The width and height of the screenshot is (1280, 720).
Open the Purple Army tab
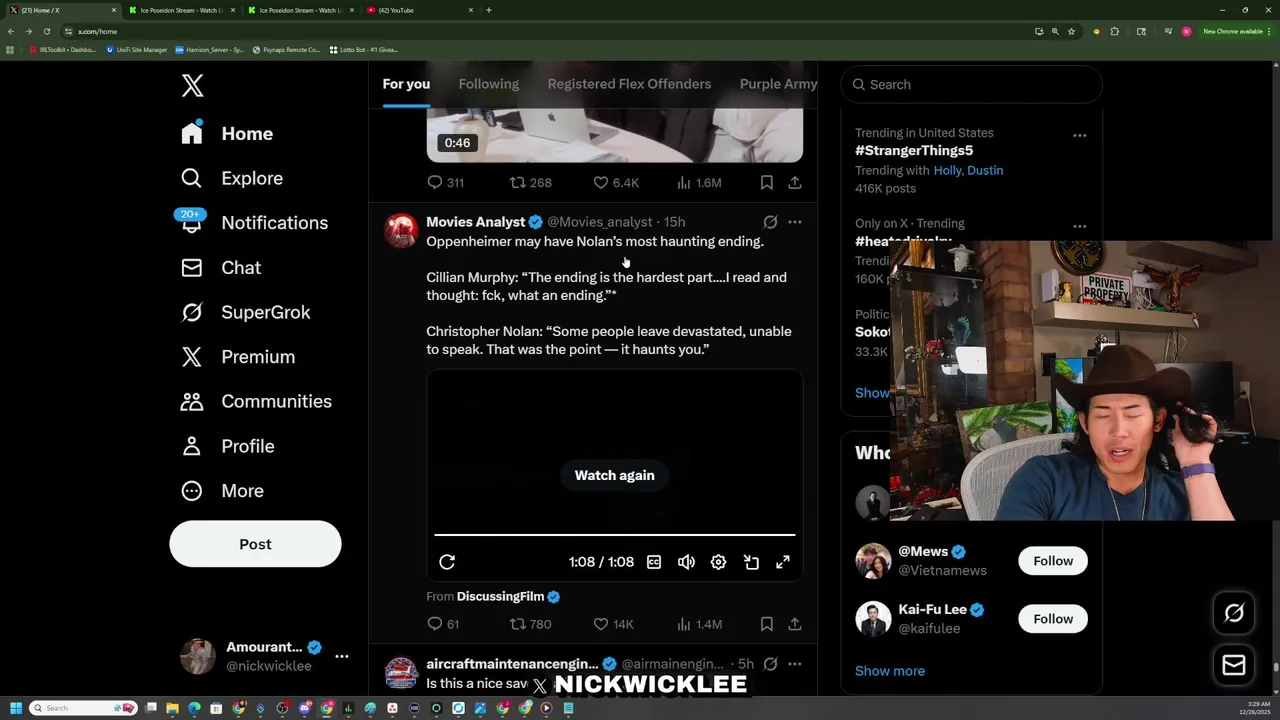pyautogui.click(x=778, y=84)
